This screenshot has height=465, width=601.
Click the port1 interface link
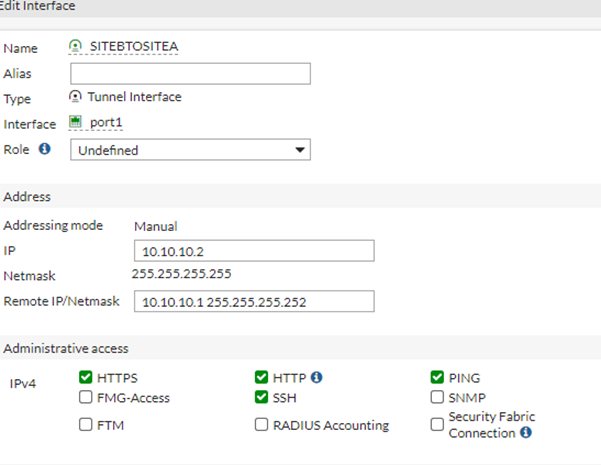[104, 124]
